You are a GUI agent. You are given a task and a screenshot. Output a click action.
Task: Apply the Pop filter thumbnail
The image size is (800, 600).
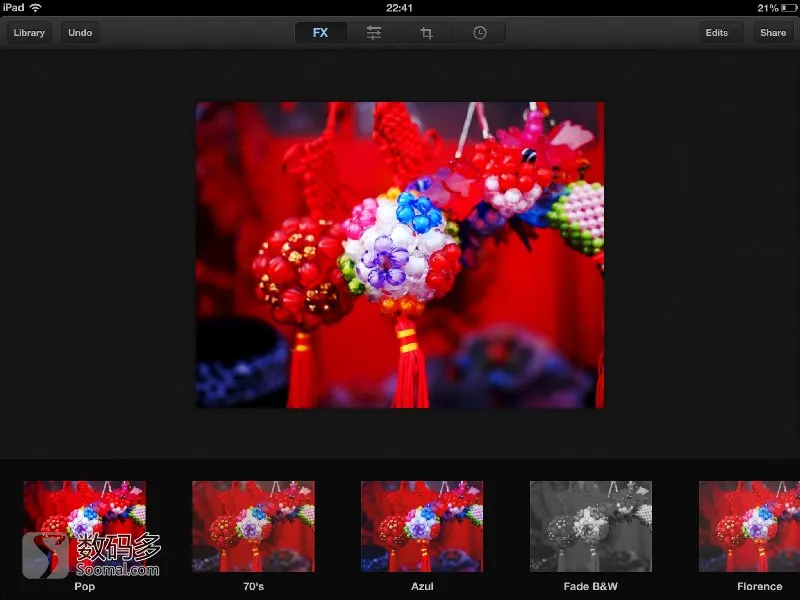(85, 526)
